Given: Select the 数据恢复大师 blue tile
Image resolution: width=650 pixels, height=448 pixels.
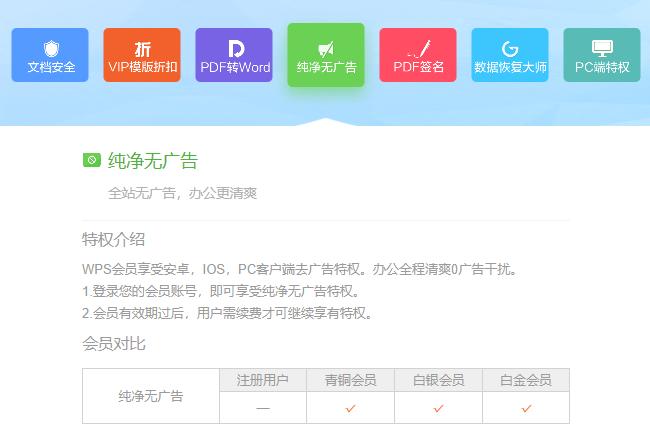Looking at the screenshot, I should (510, 55).
